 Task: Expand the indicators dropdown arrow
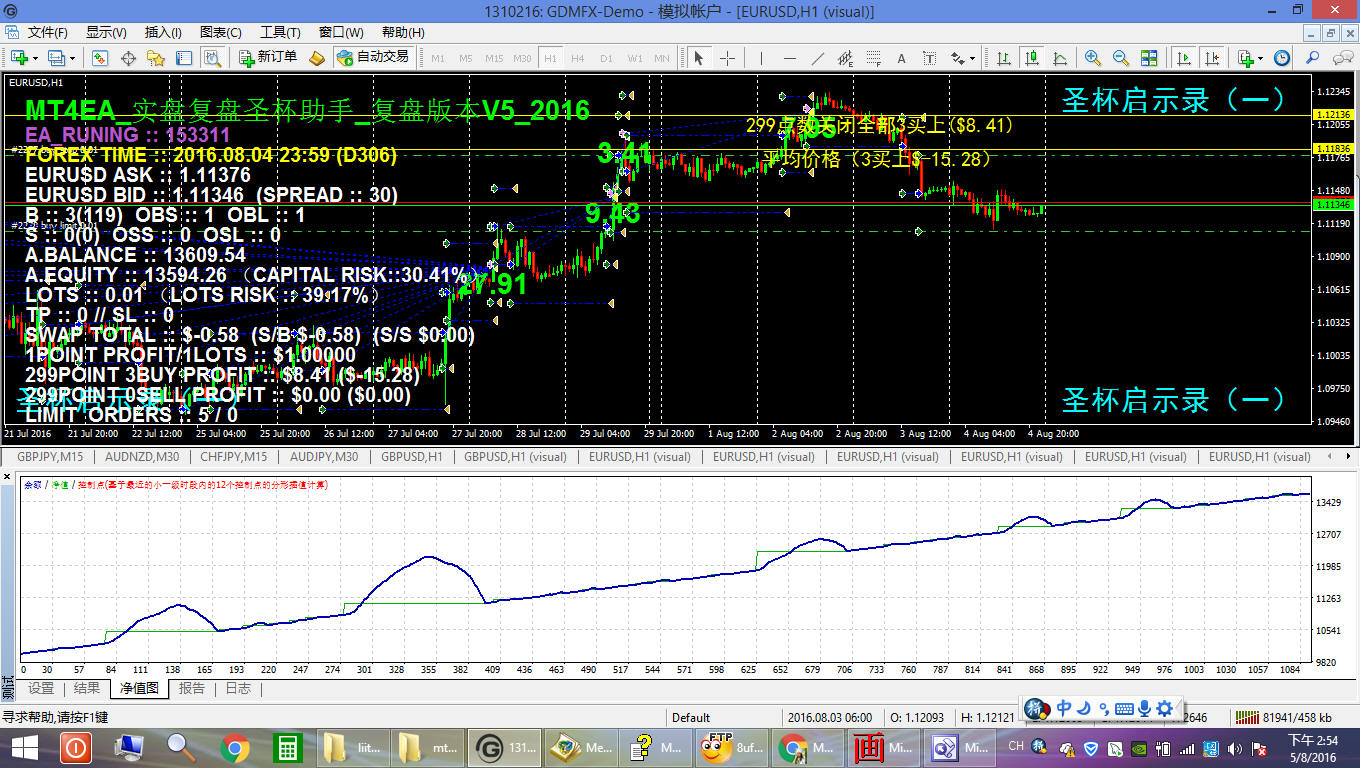point(1261,58)
